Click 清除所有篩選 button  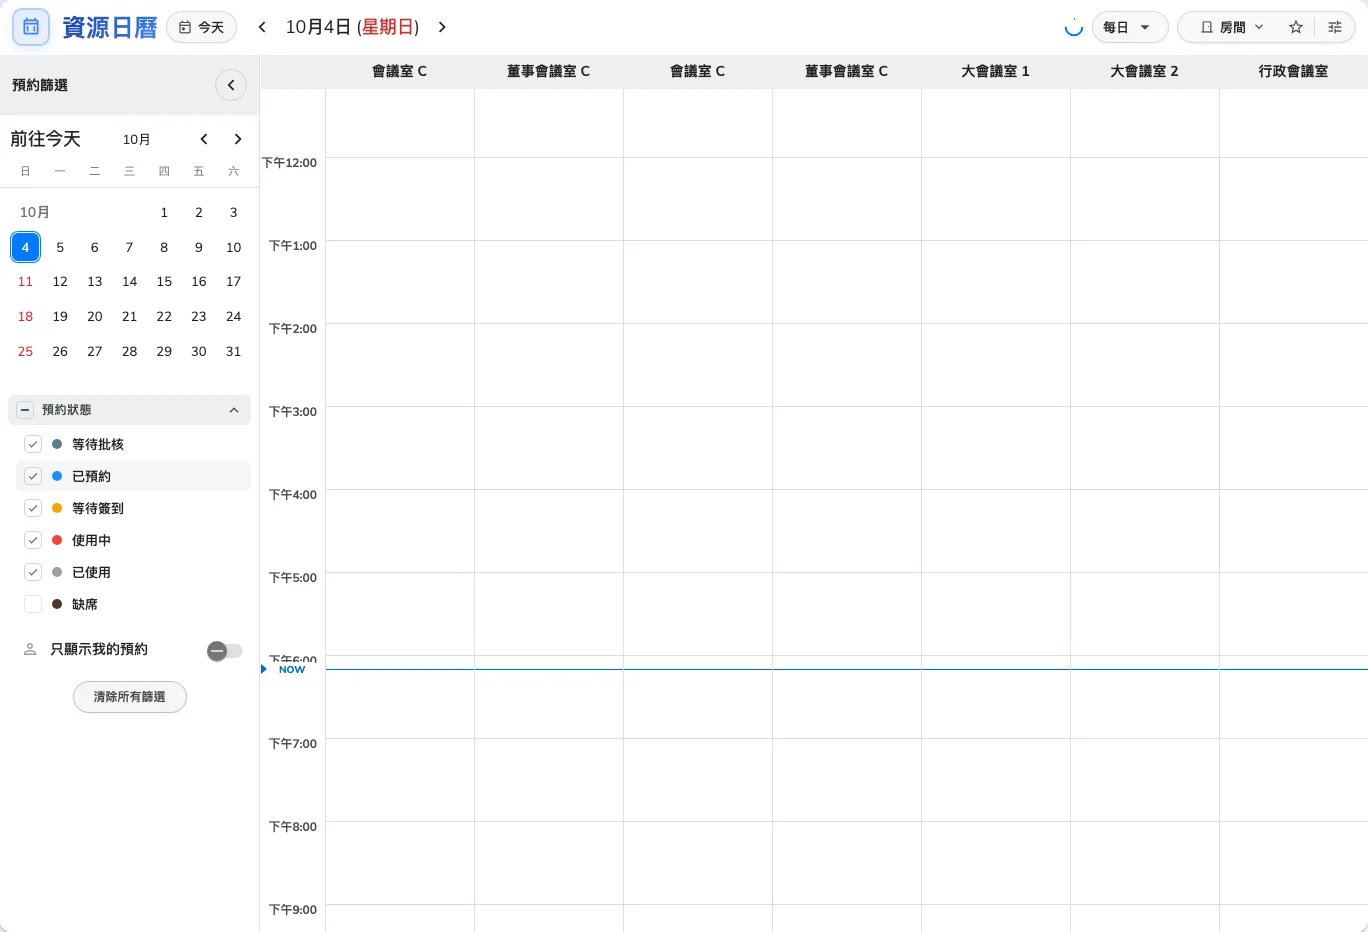tap(130, 697)
